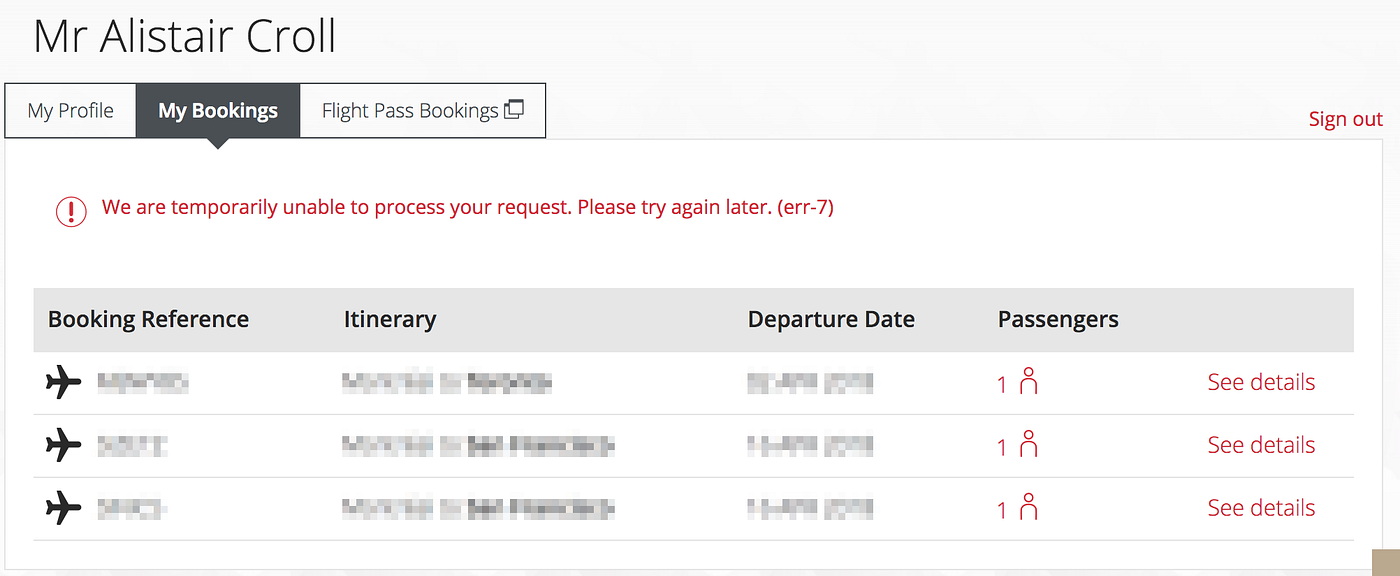
Task: Click the airplane icon in second booking row
Action: pyautogui.click(x=63, y=445)
